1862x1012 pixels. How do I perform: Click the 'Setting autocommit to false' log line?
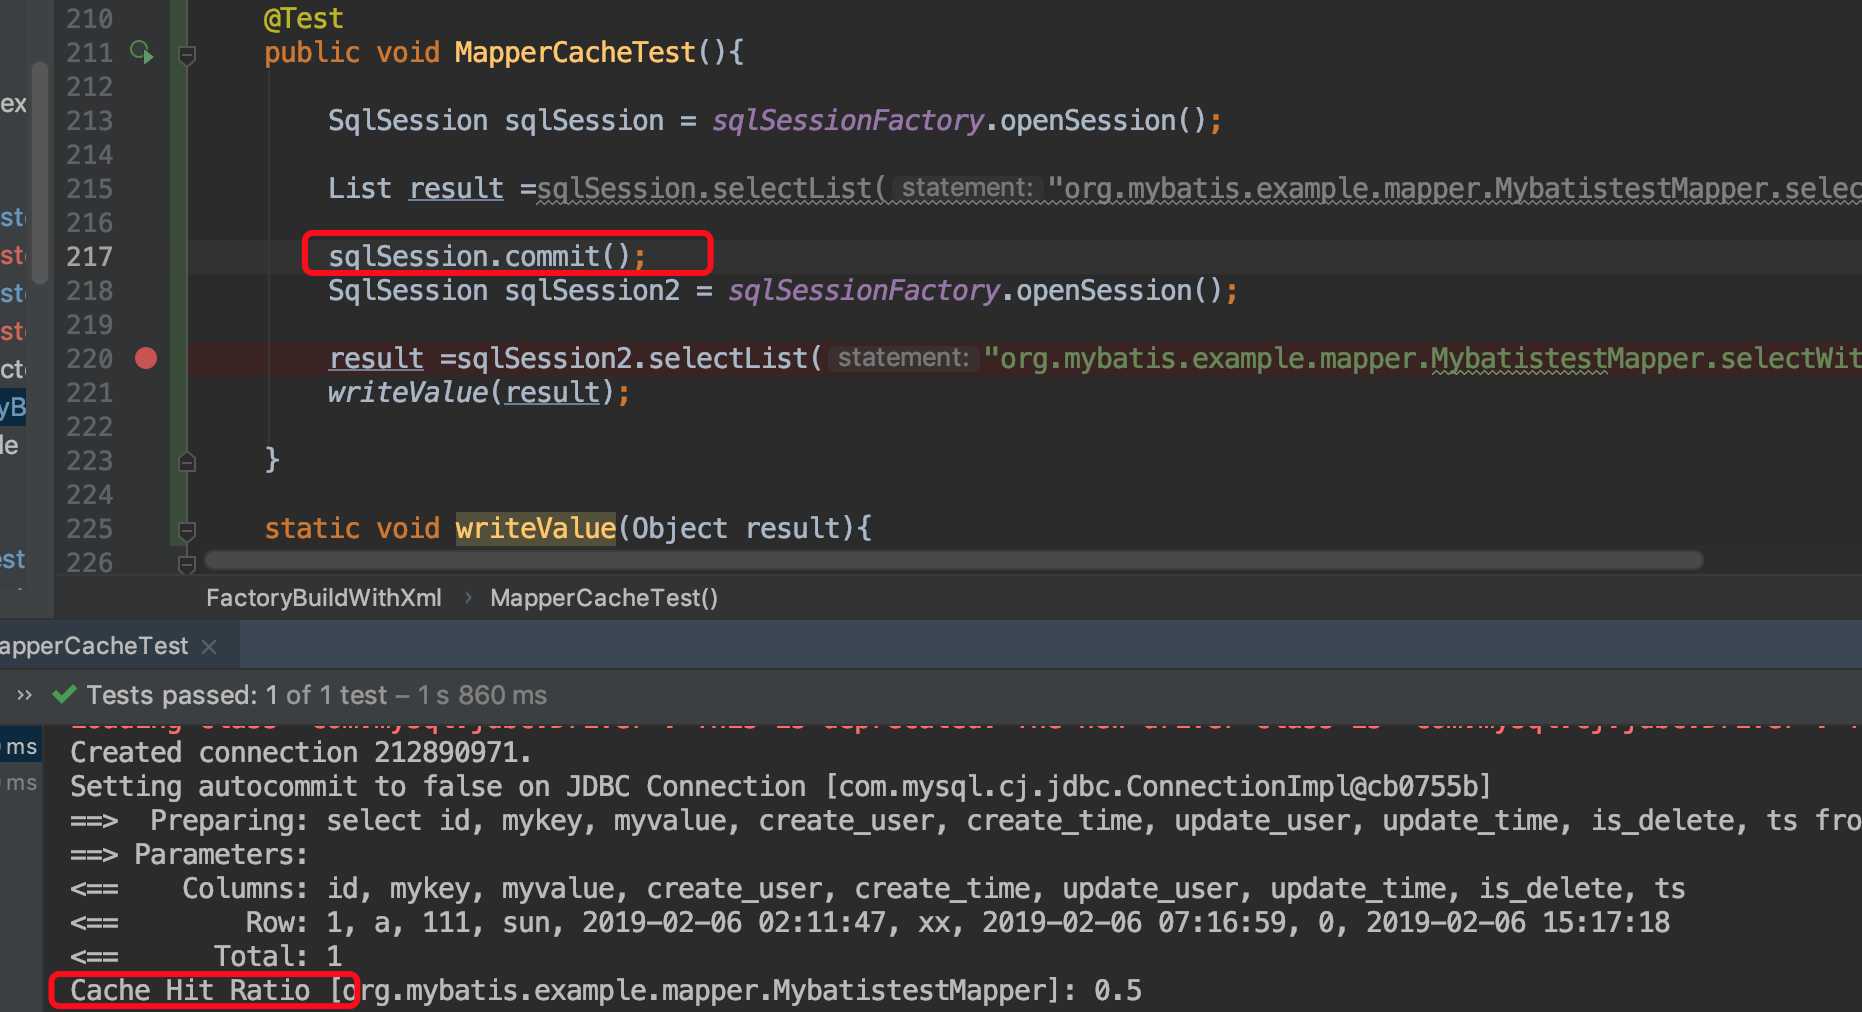[x=780, y=786]
